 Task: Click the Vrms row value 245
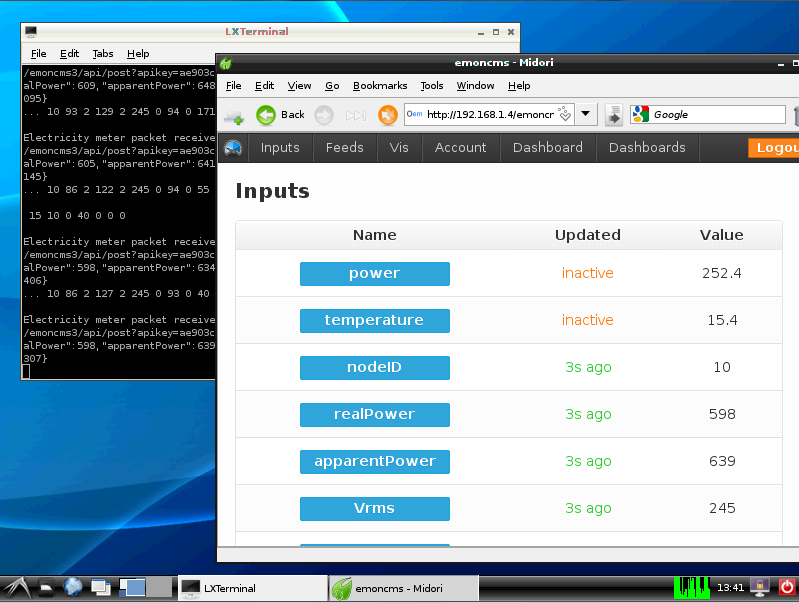pyautogui.click(x=722, y=508)
